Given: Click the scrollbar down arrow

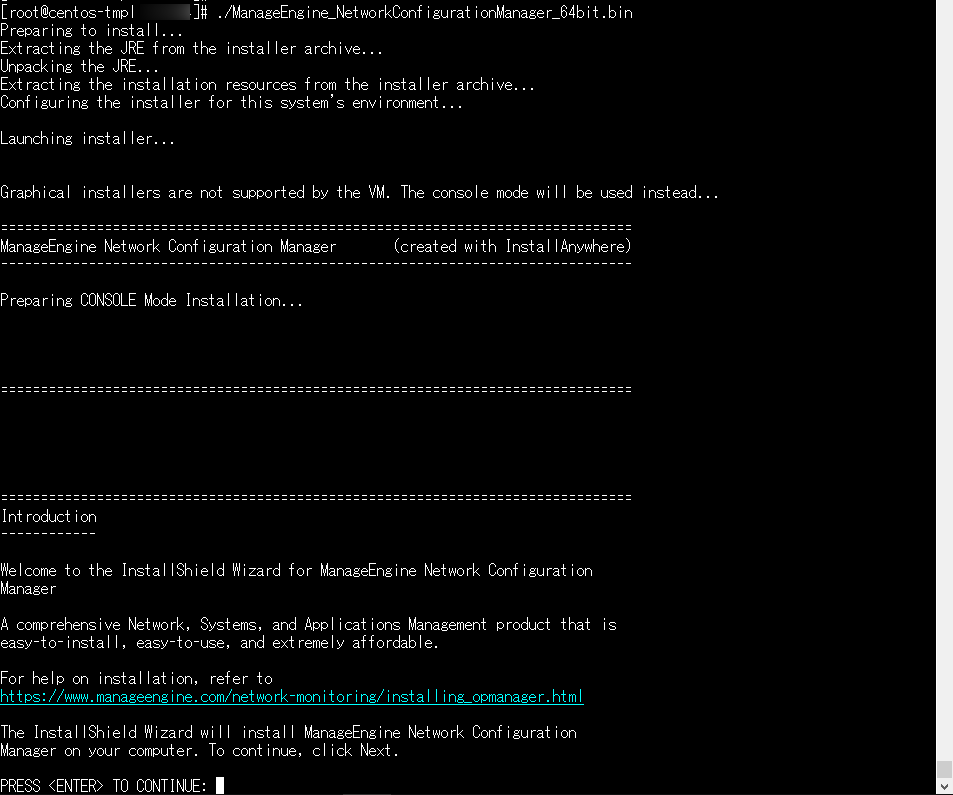Looking at the screenshot, I should point(944,788).
